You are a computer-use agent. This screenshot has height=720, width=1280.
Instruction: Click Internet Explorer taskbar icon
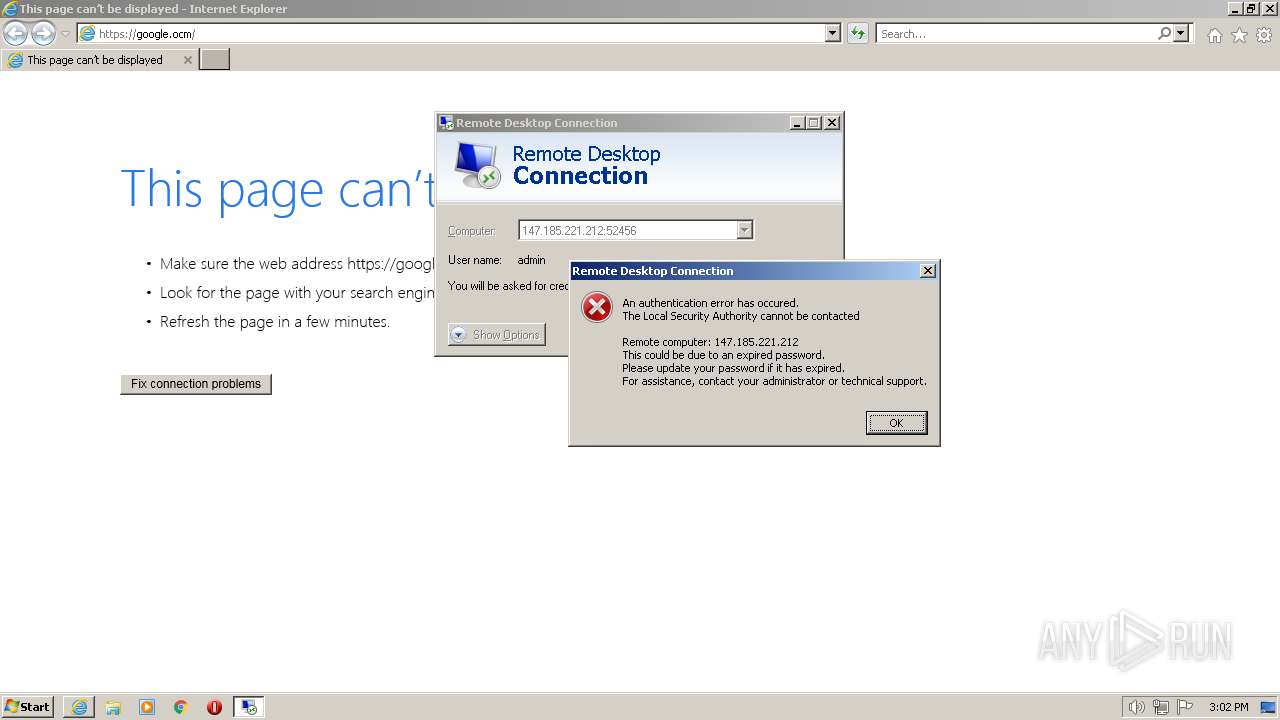[x=79, y=707]
